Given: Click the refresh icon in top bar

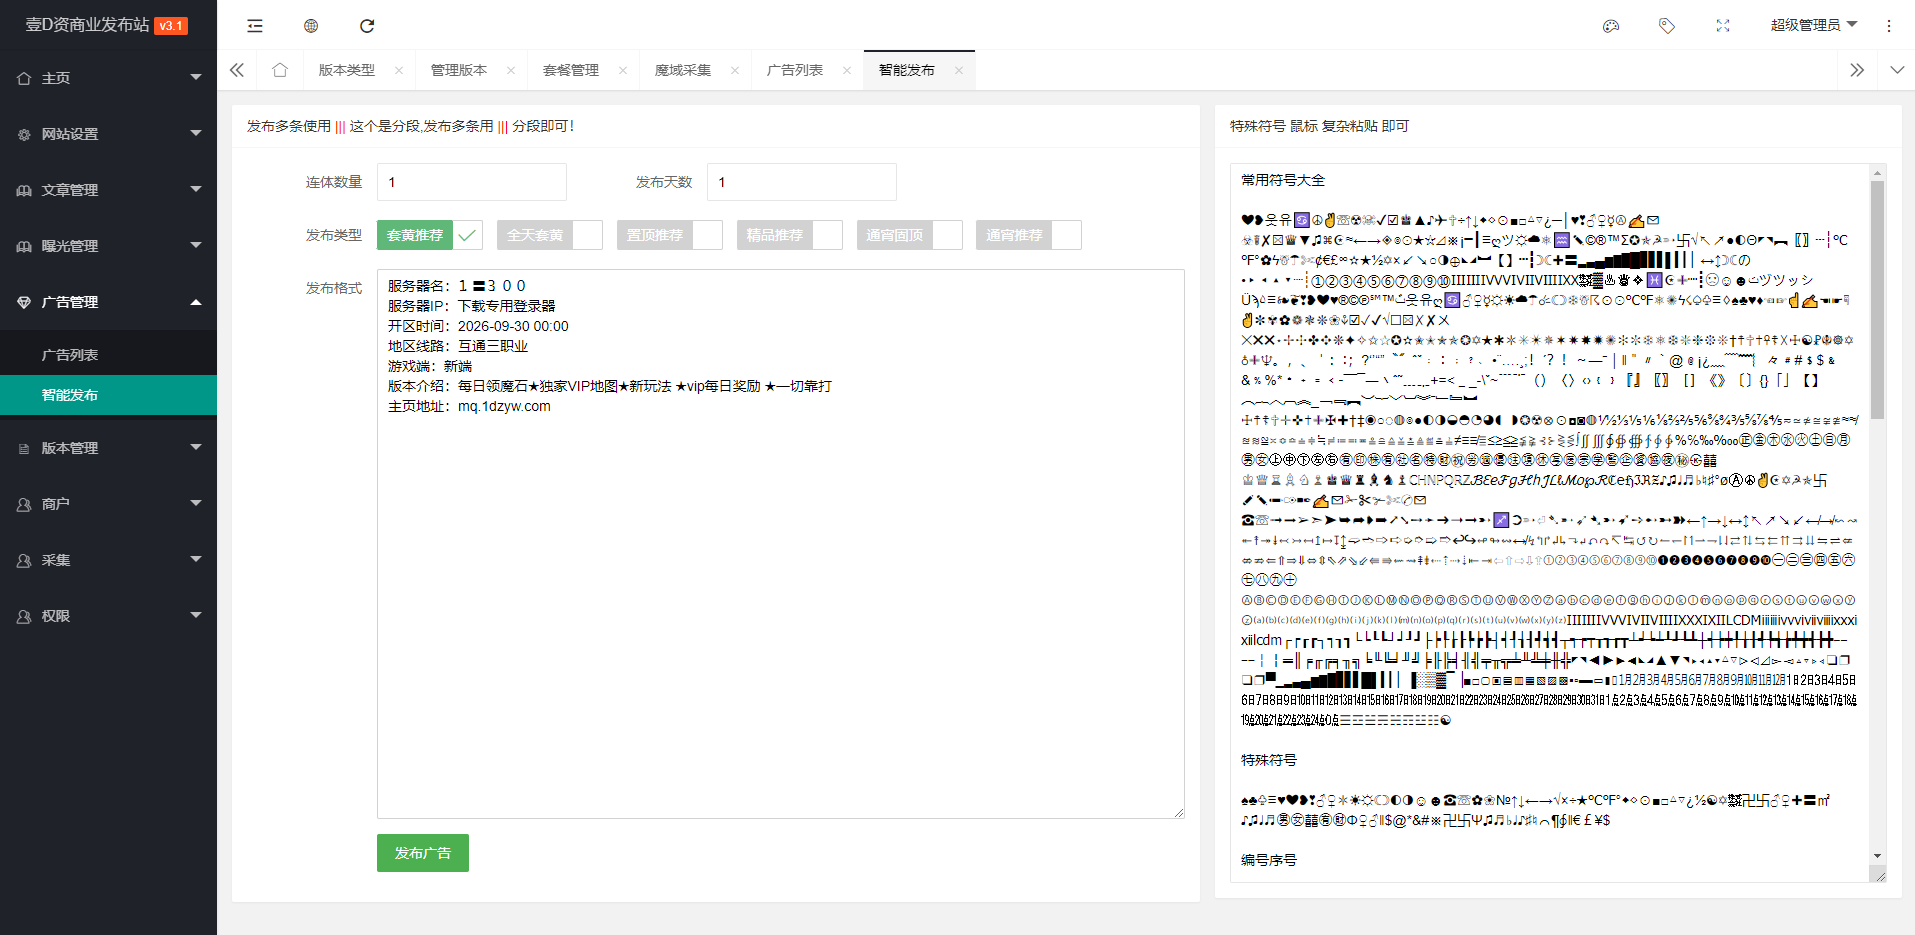Looking at the screenshot, I should coord(367,26).
